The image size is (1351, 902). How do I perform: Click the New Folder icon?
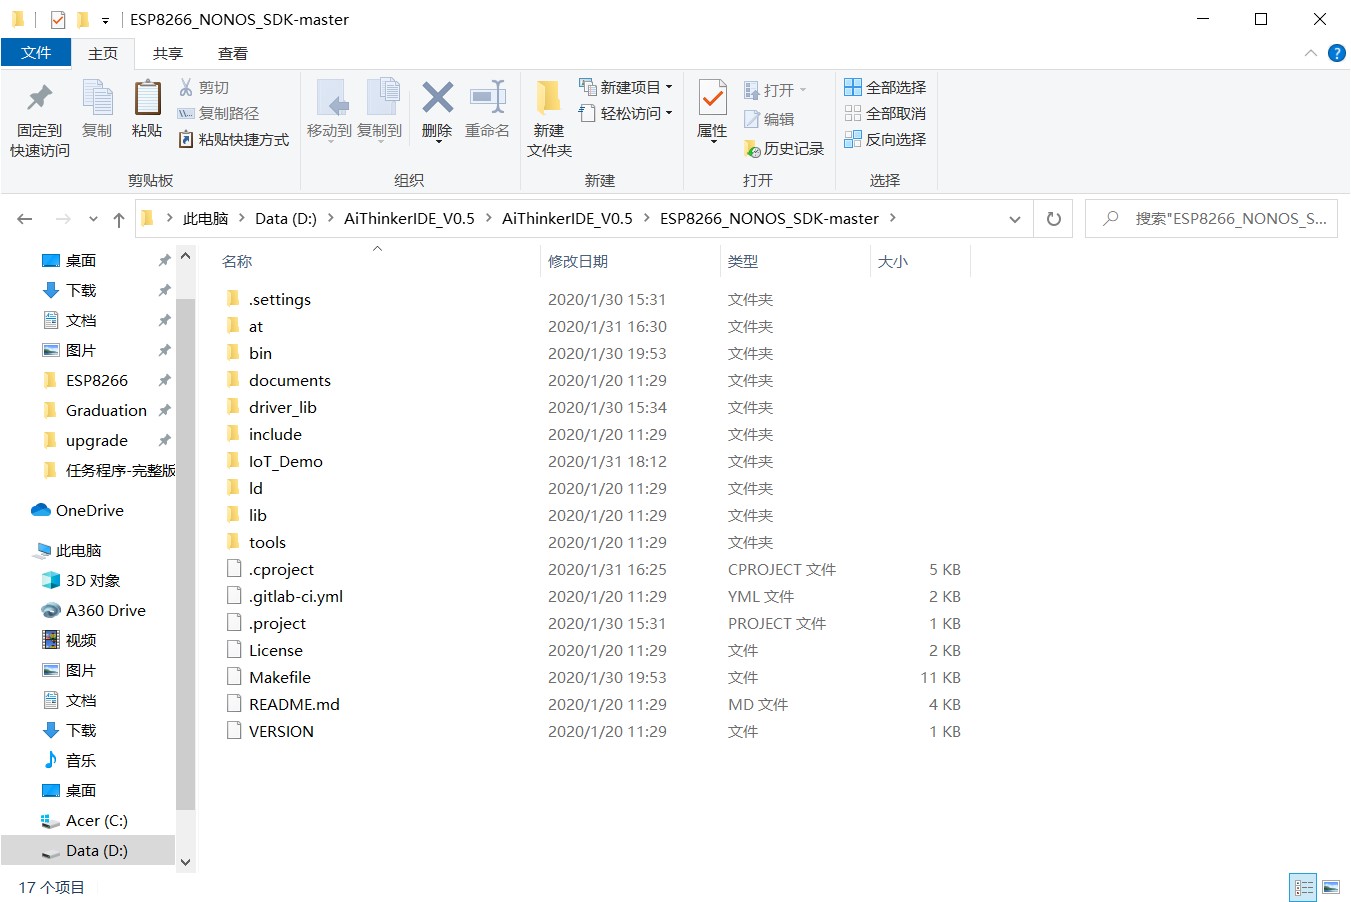point(548,100)
